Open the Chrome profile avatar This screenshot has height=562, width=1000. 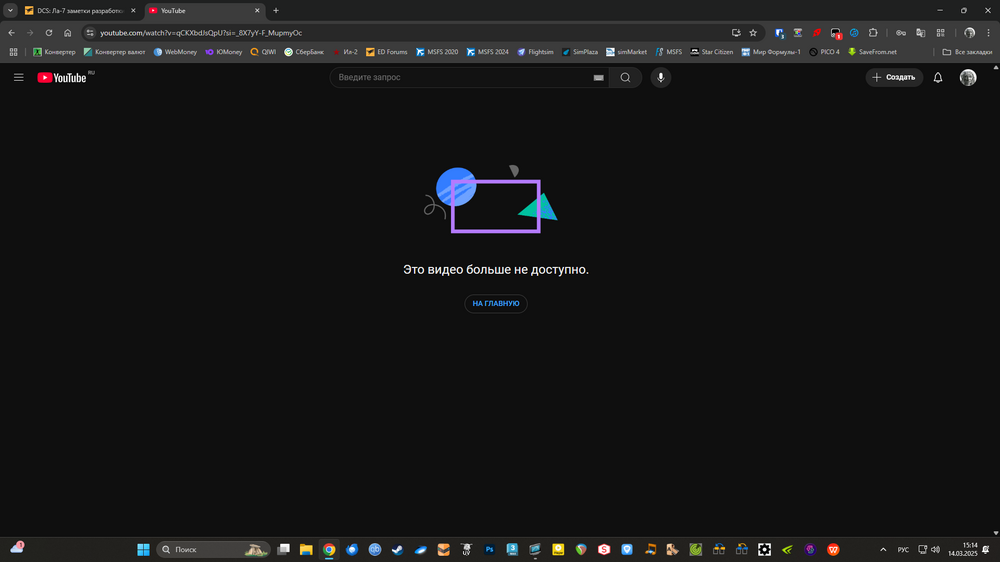coord(969,33)
